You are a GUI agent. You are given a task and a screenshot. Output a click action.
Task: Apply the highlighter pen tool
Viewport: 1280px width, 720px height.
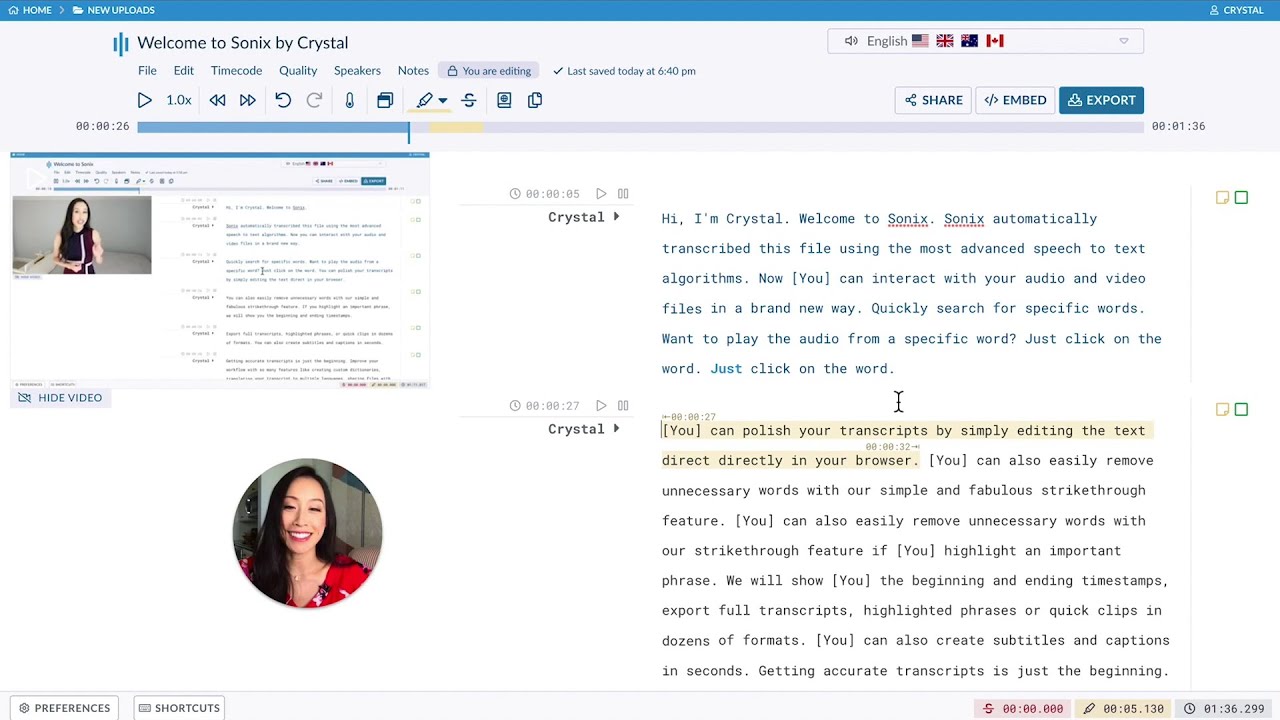[x=425, y=100]
